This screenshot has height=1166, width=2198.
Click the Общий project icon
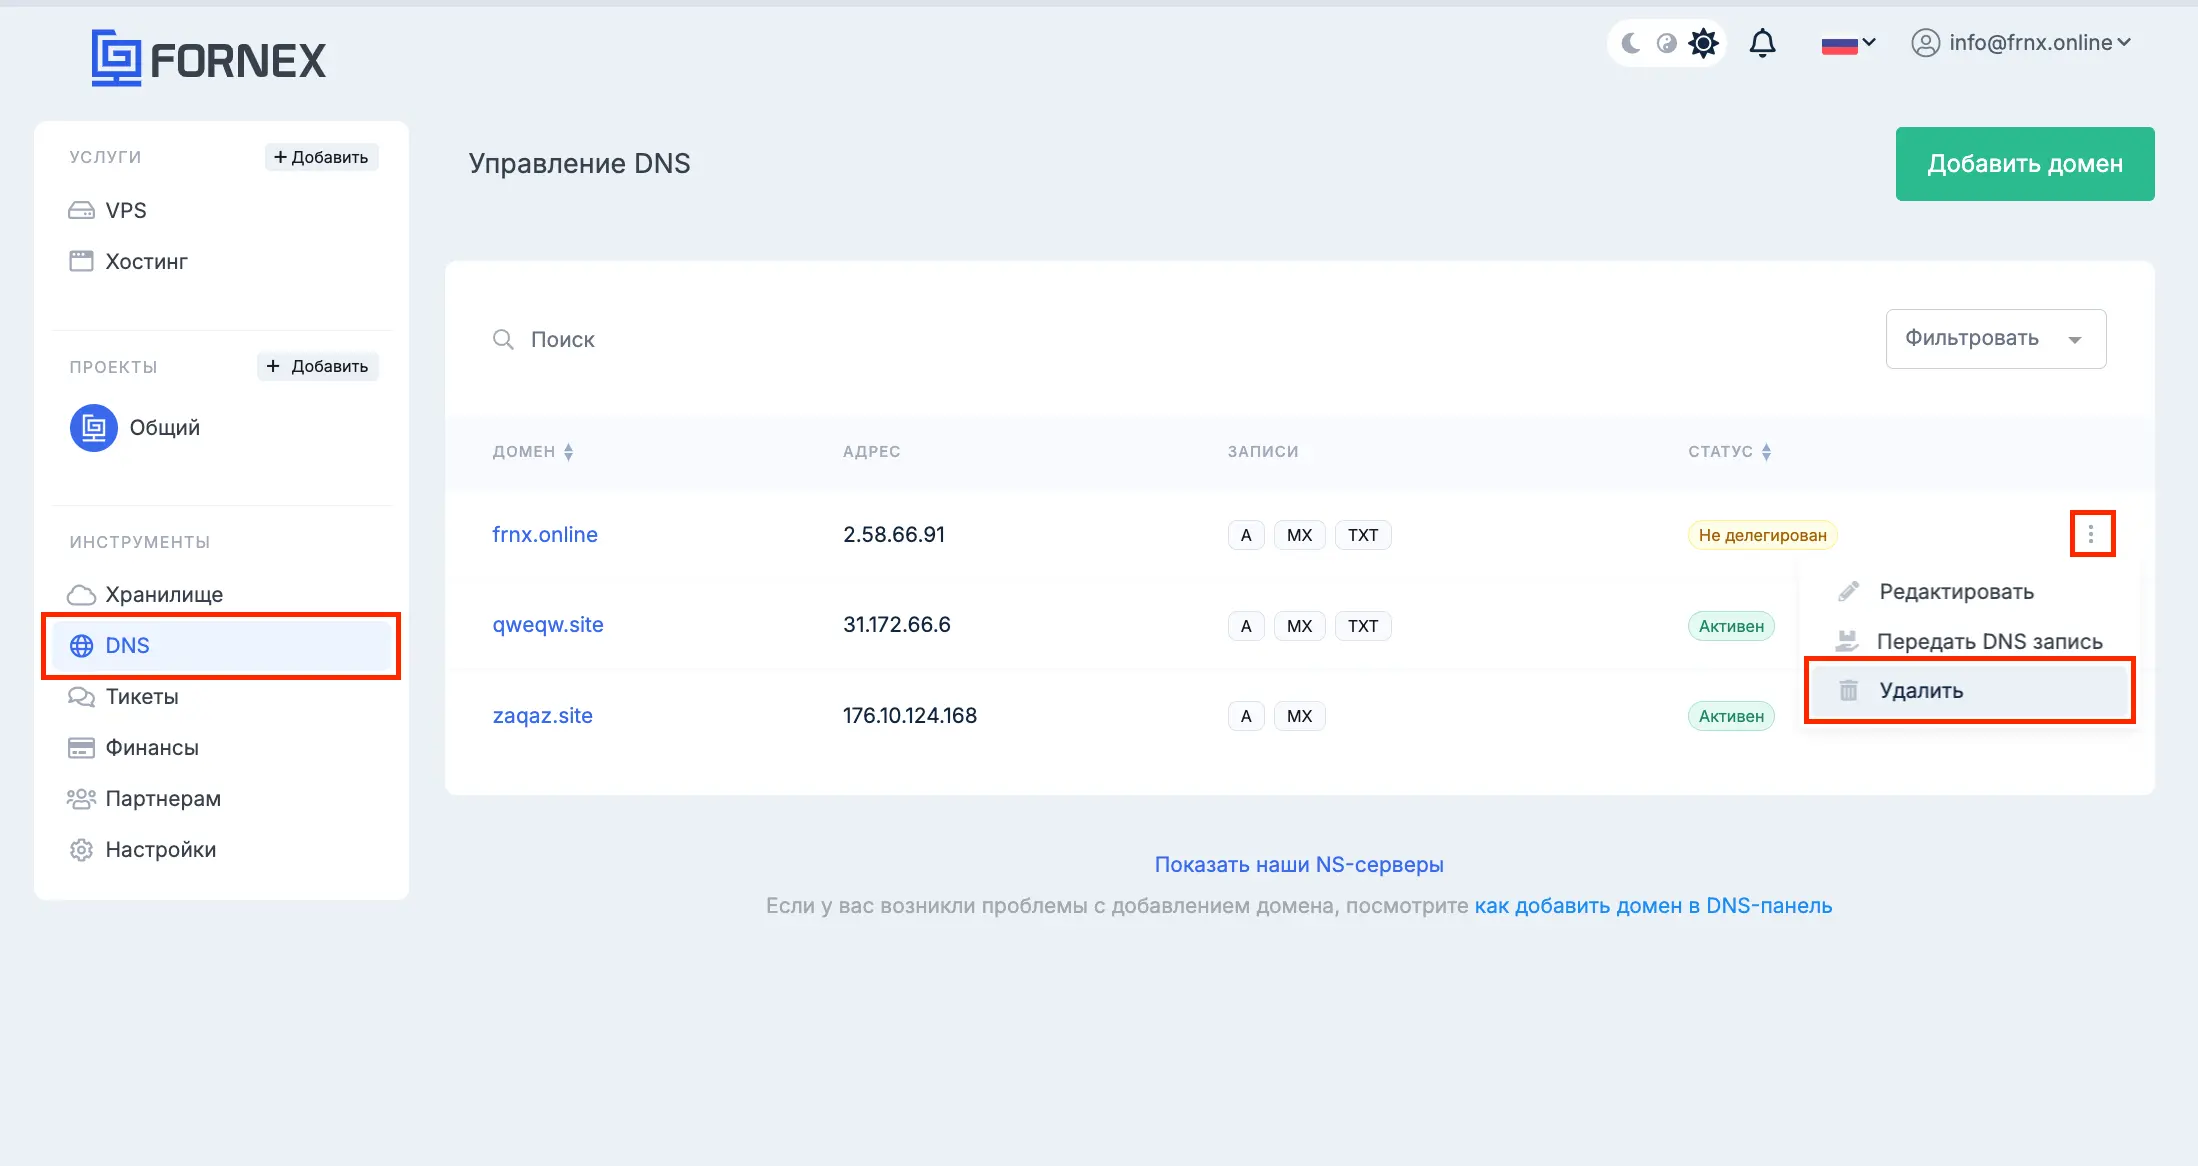point(94,428)
